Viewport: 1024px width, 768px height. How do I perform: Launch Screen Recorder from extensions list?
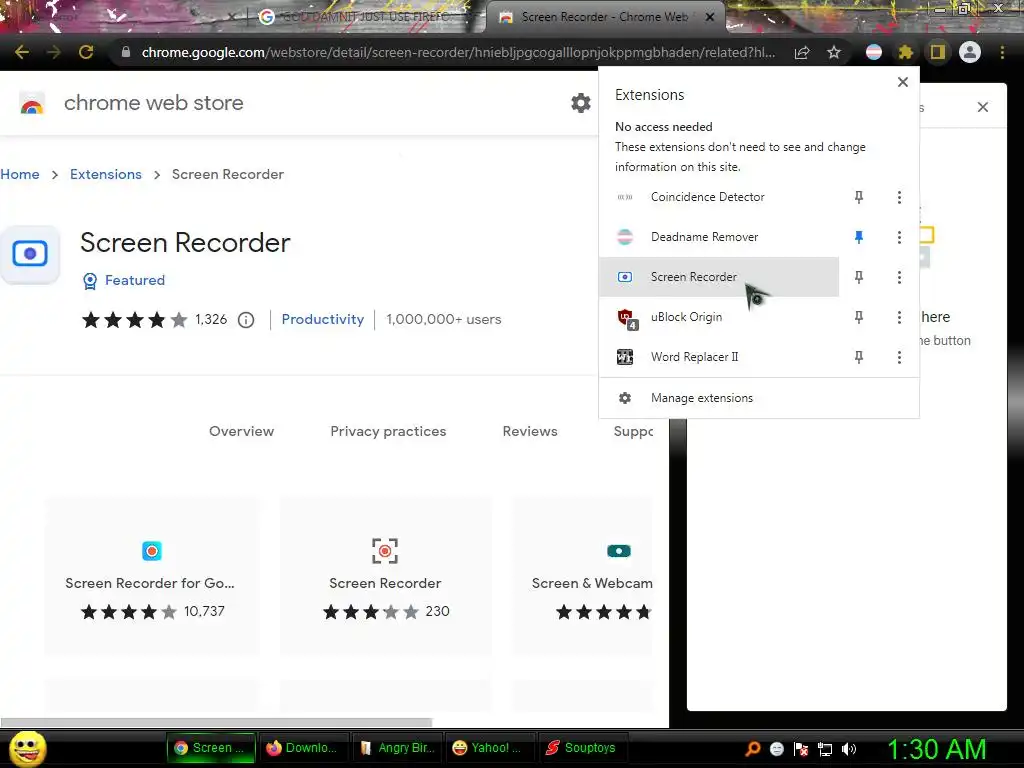719,277
